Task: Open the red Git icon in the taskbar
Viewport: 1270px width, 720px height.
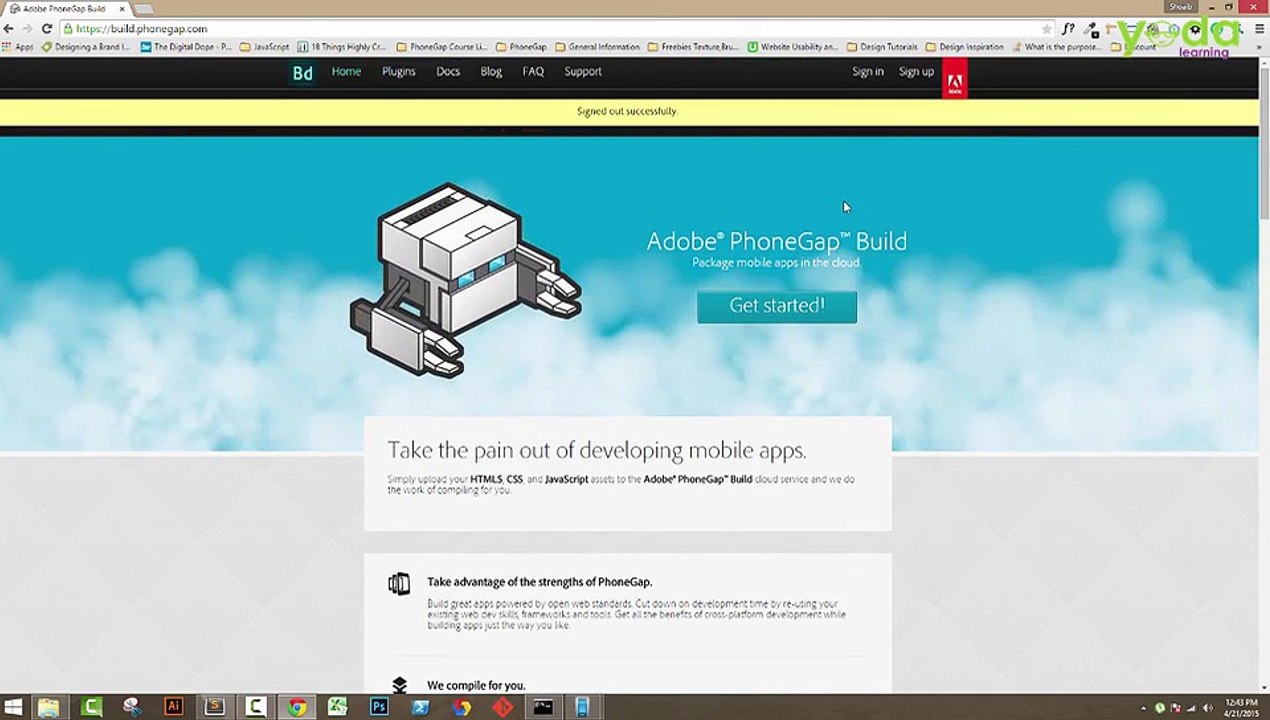Action: coord(502,708)
